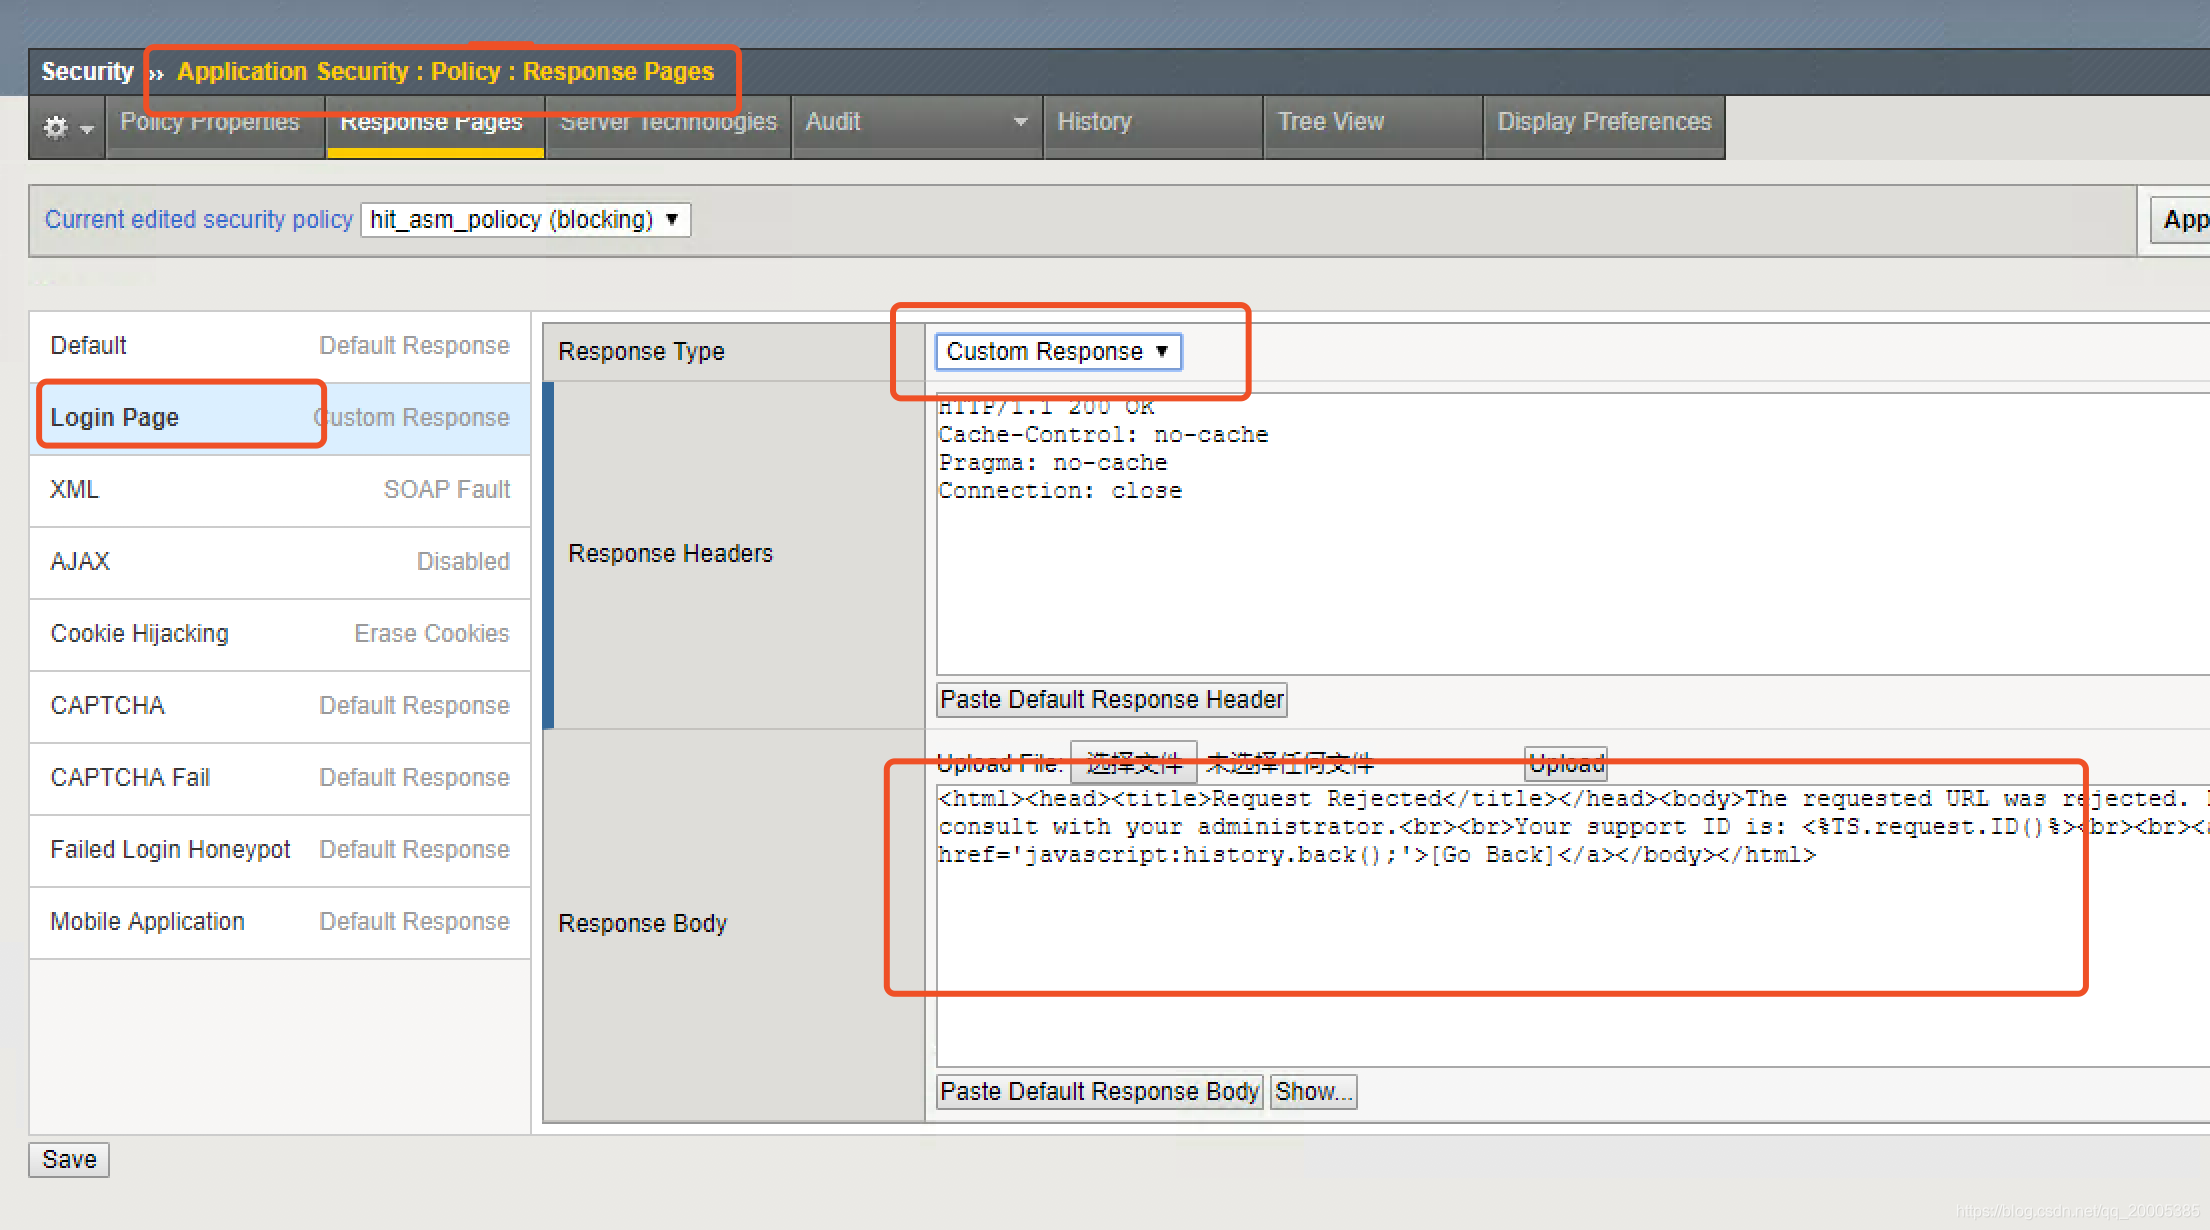This screenshot has width=2210, height=1230.
Task: Click the Upload button
Action: (x=1566, y=764)
